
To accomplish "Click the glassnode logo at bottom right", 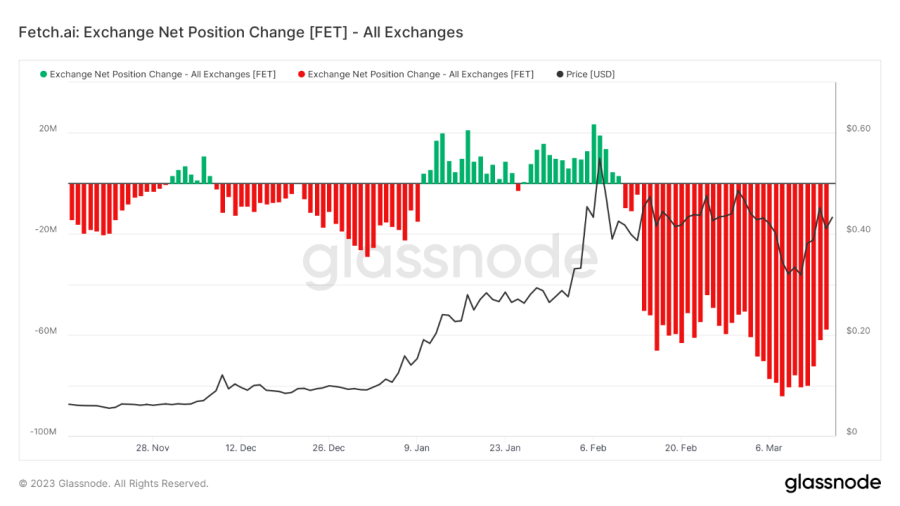I will [833, 482].
